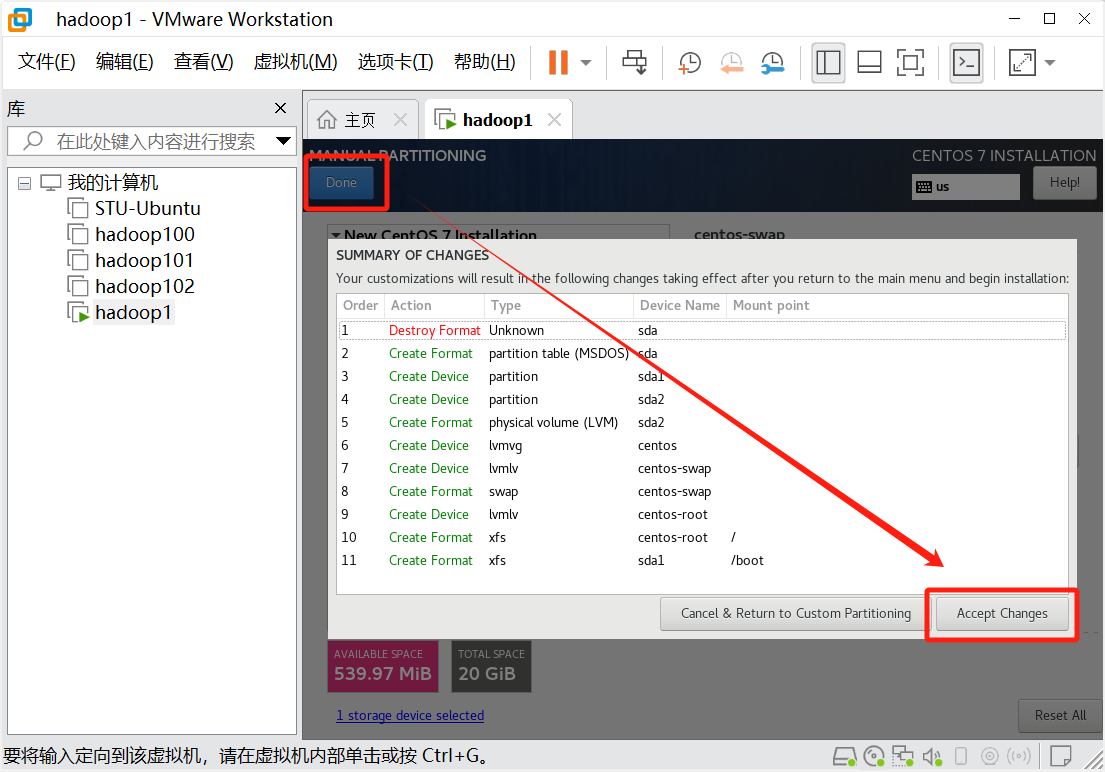Click the Action column header
1105x772 pixels.
[434, 305]
